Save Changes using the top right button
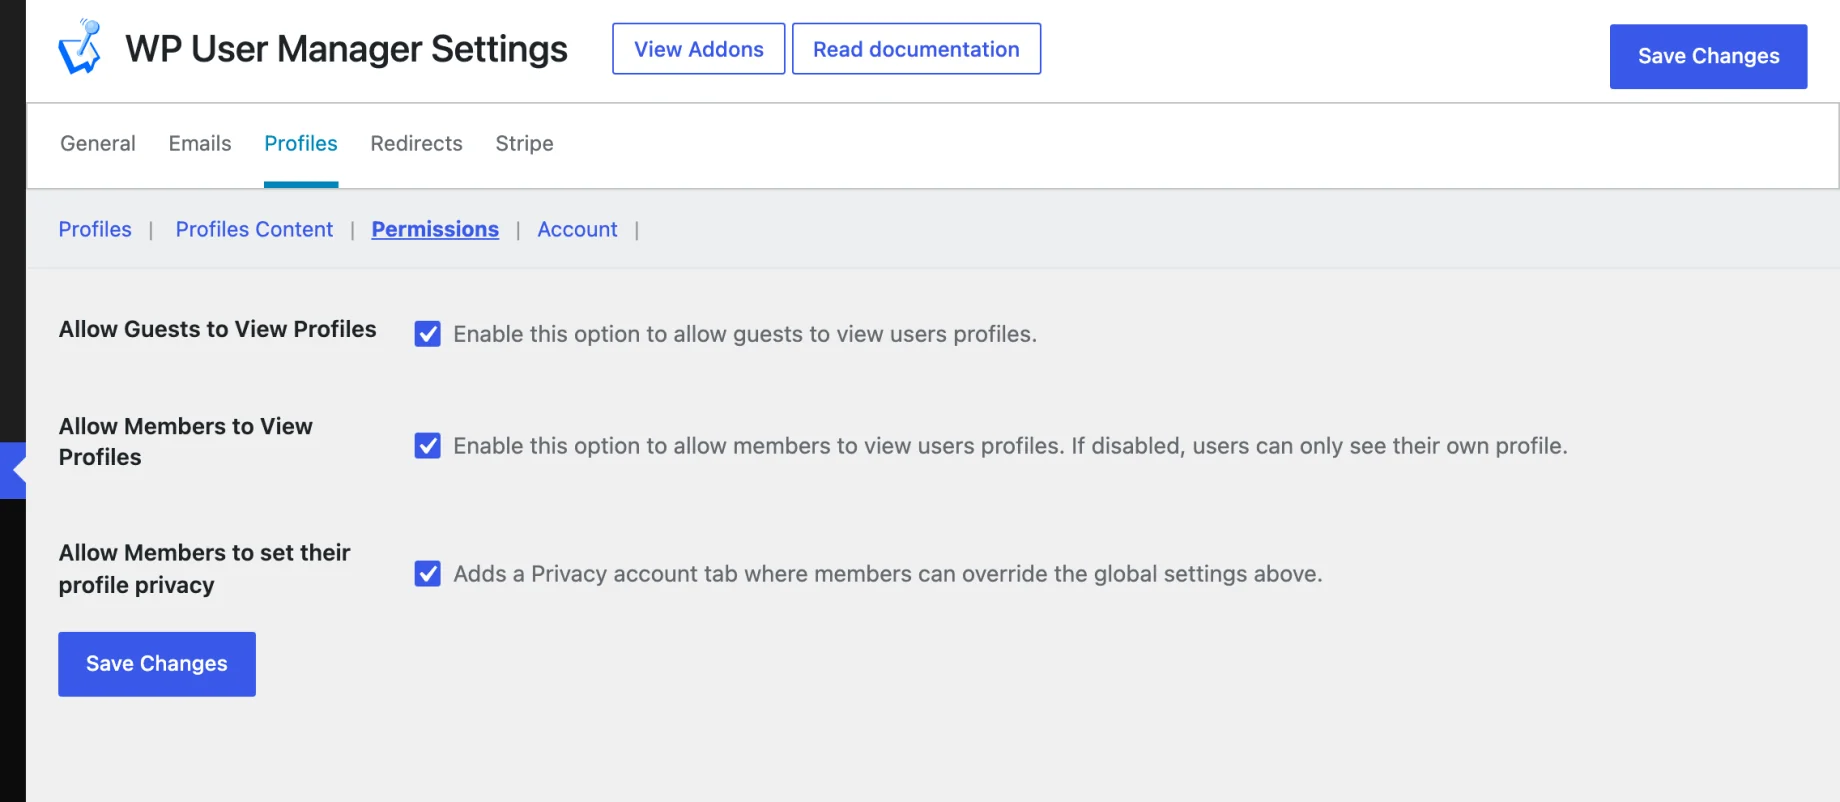Screen dimensions: 1840x802 click(x=1708, y=56)
